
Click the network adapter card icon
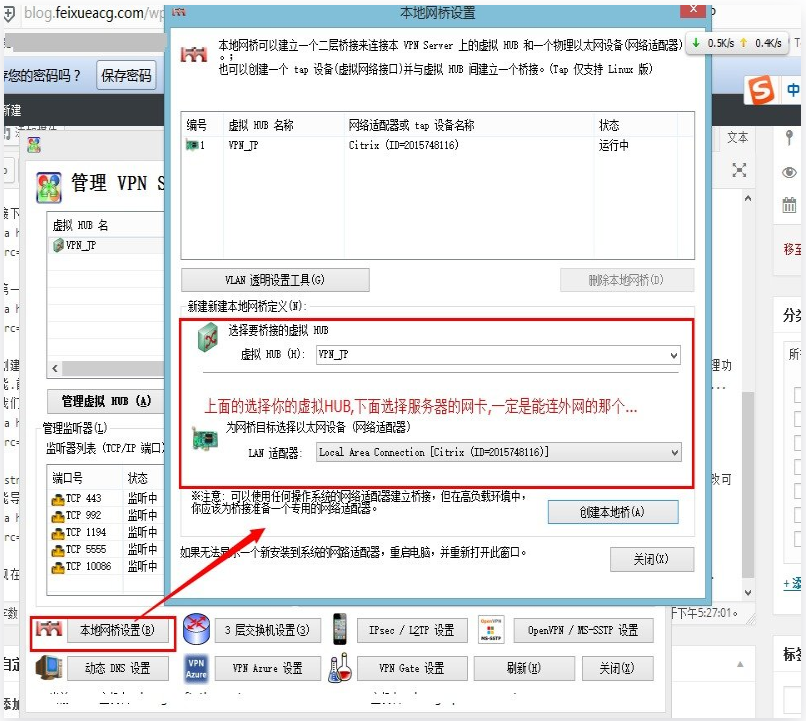click(205, 438)
